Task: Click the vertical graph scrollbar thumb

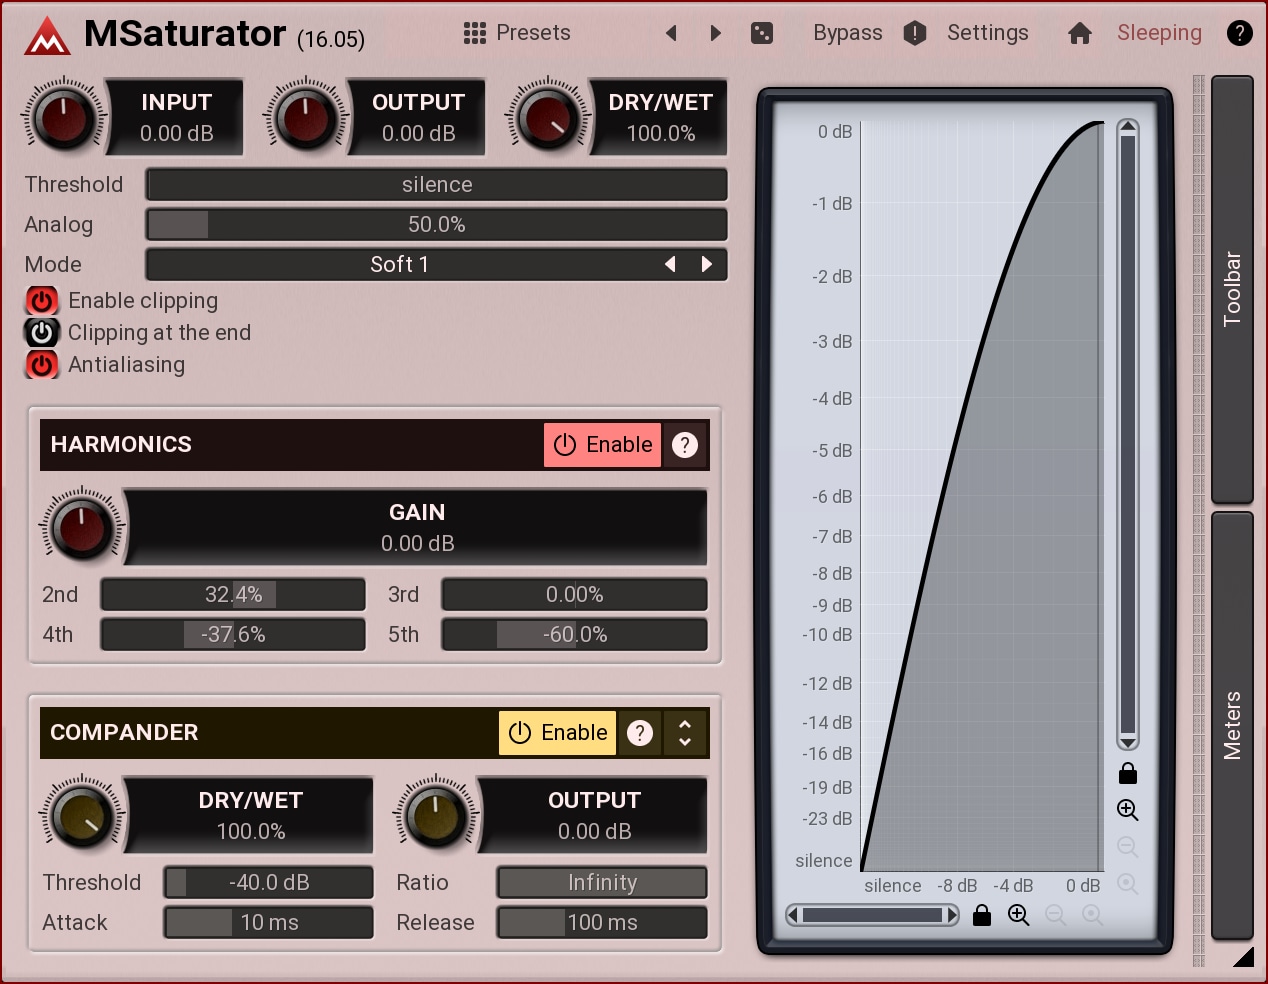Action: [1128, 435]
